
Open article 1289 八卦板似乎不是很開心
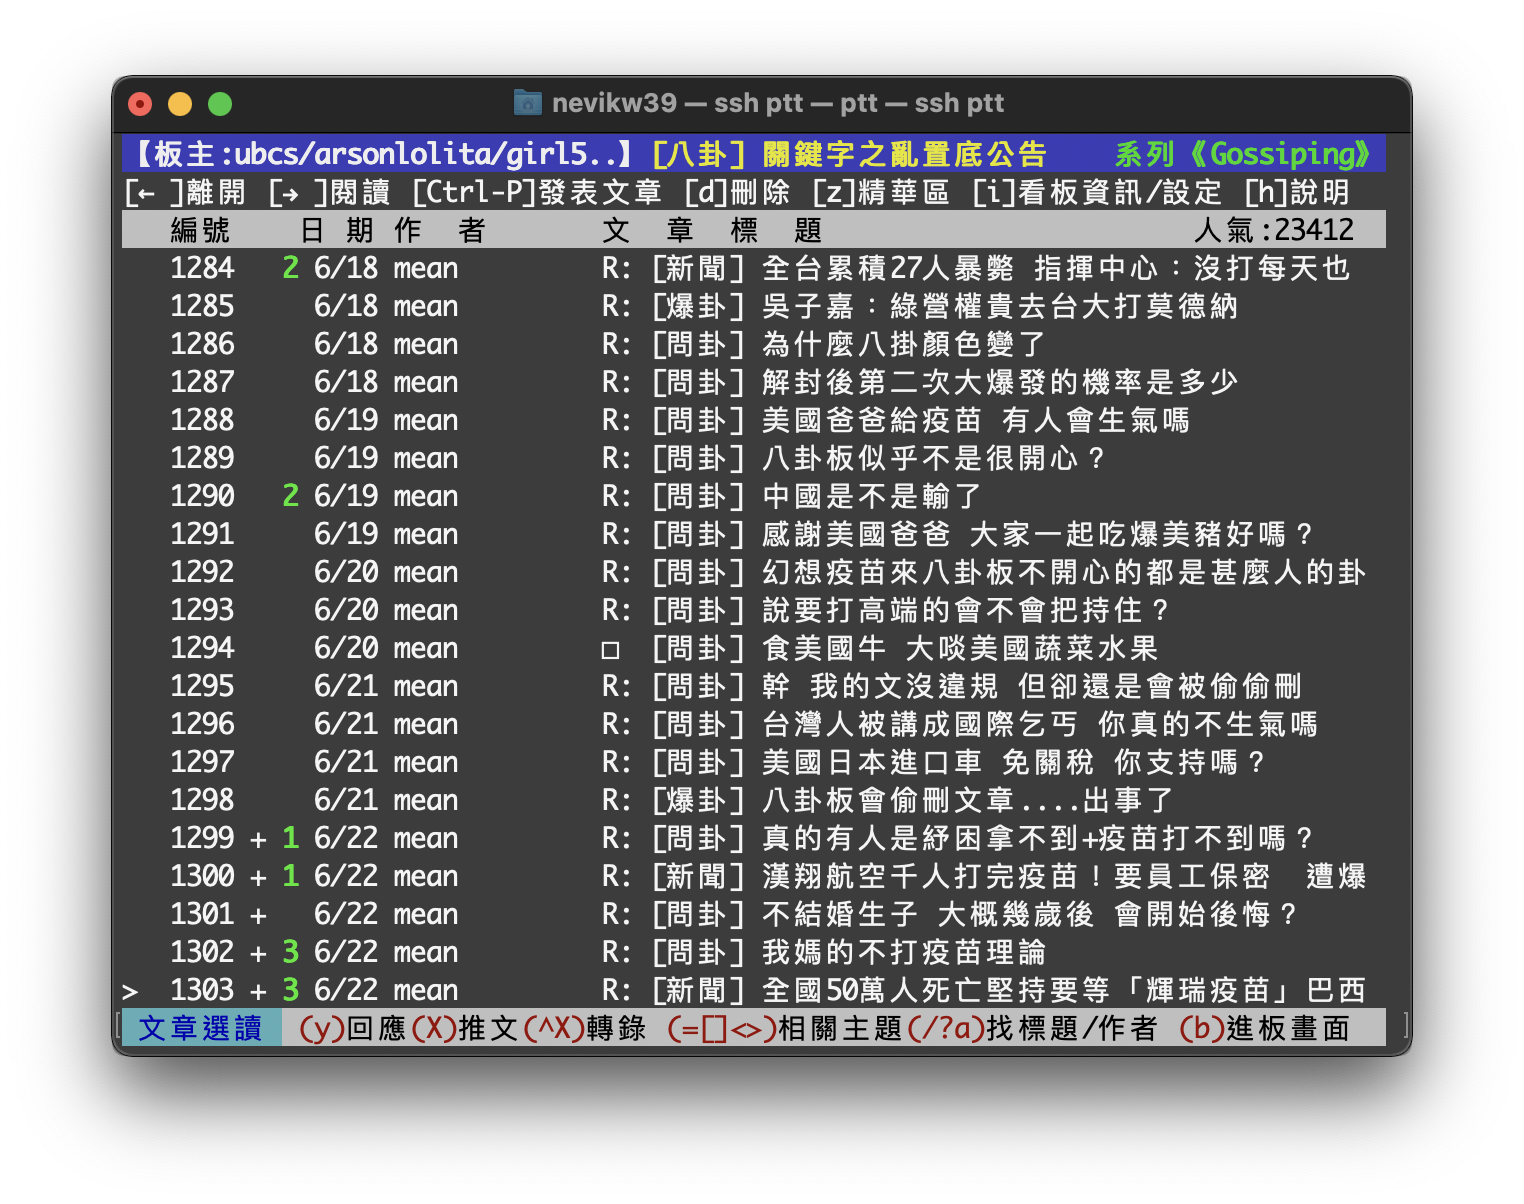754,458
